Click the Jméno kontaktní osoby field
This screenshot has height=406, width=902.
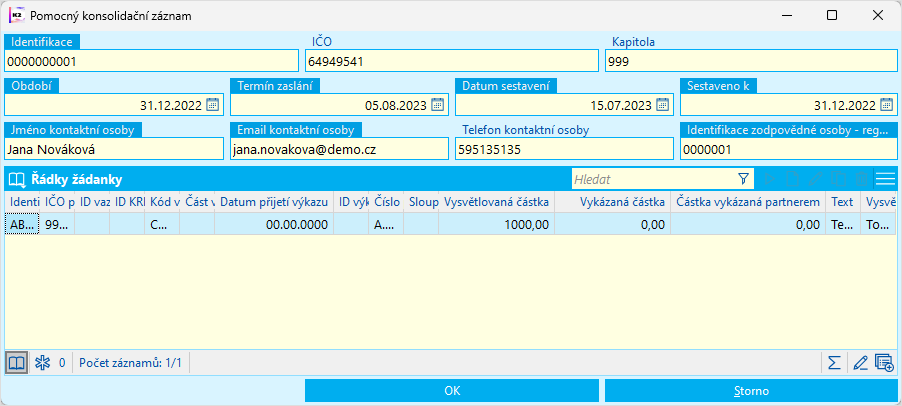[x=114, y=149]
